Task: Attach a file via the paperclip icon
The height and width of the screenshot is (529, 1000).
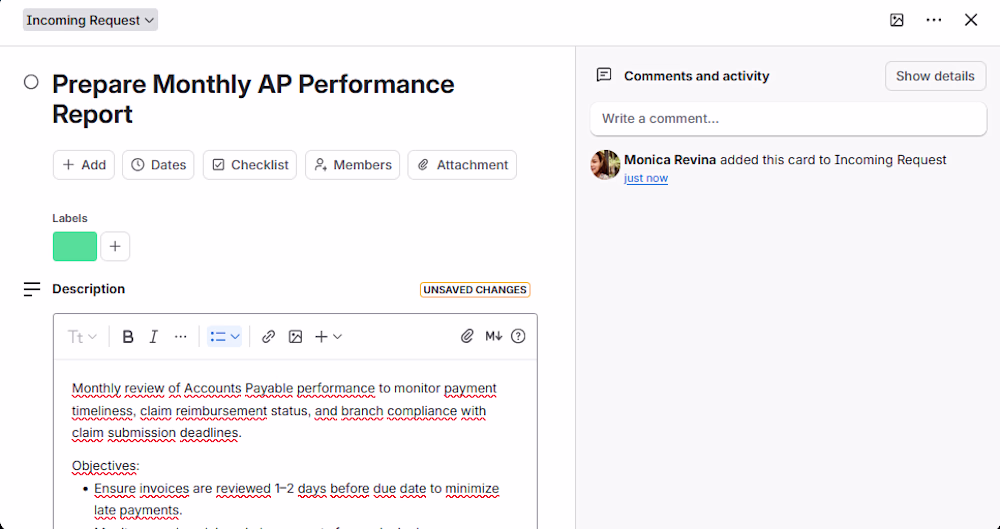Action: point(467,336)
